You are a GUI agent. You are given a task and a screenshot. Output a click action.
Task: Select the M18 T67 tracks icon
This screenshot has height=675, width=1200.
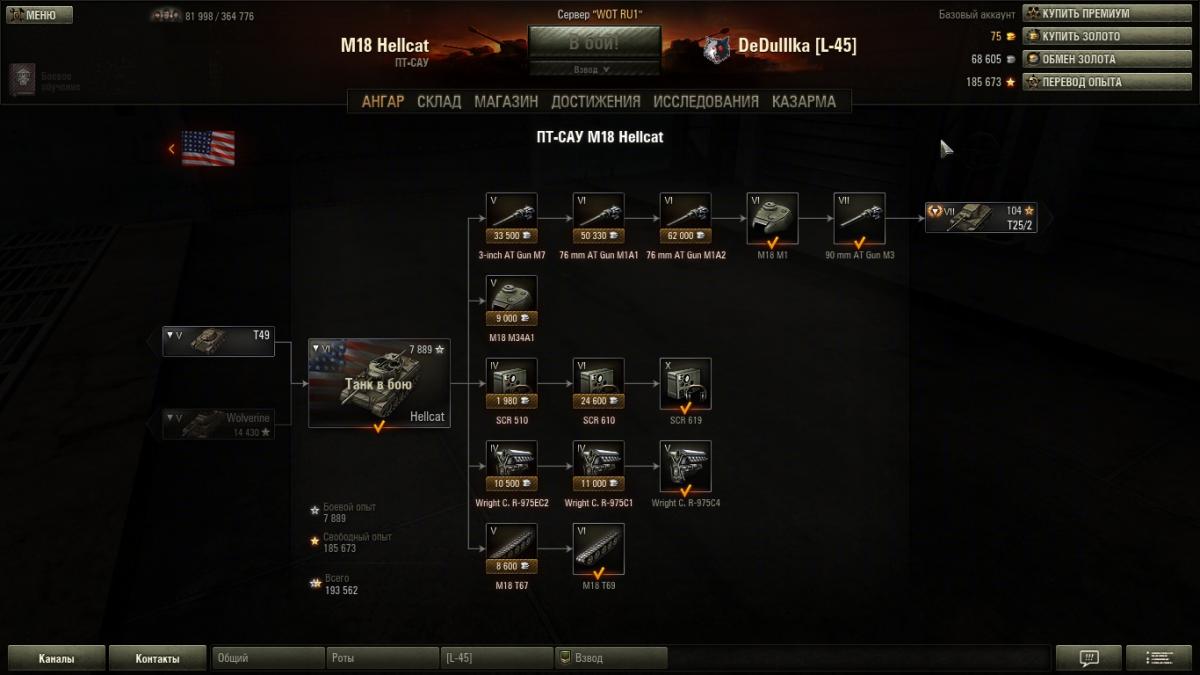(x=511, y=549)
